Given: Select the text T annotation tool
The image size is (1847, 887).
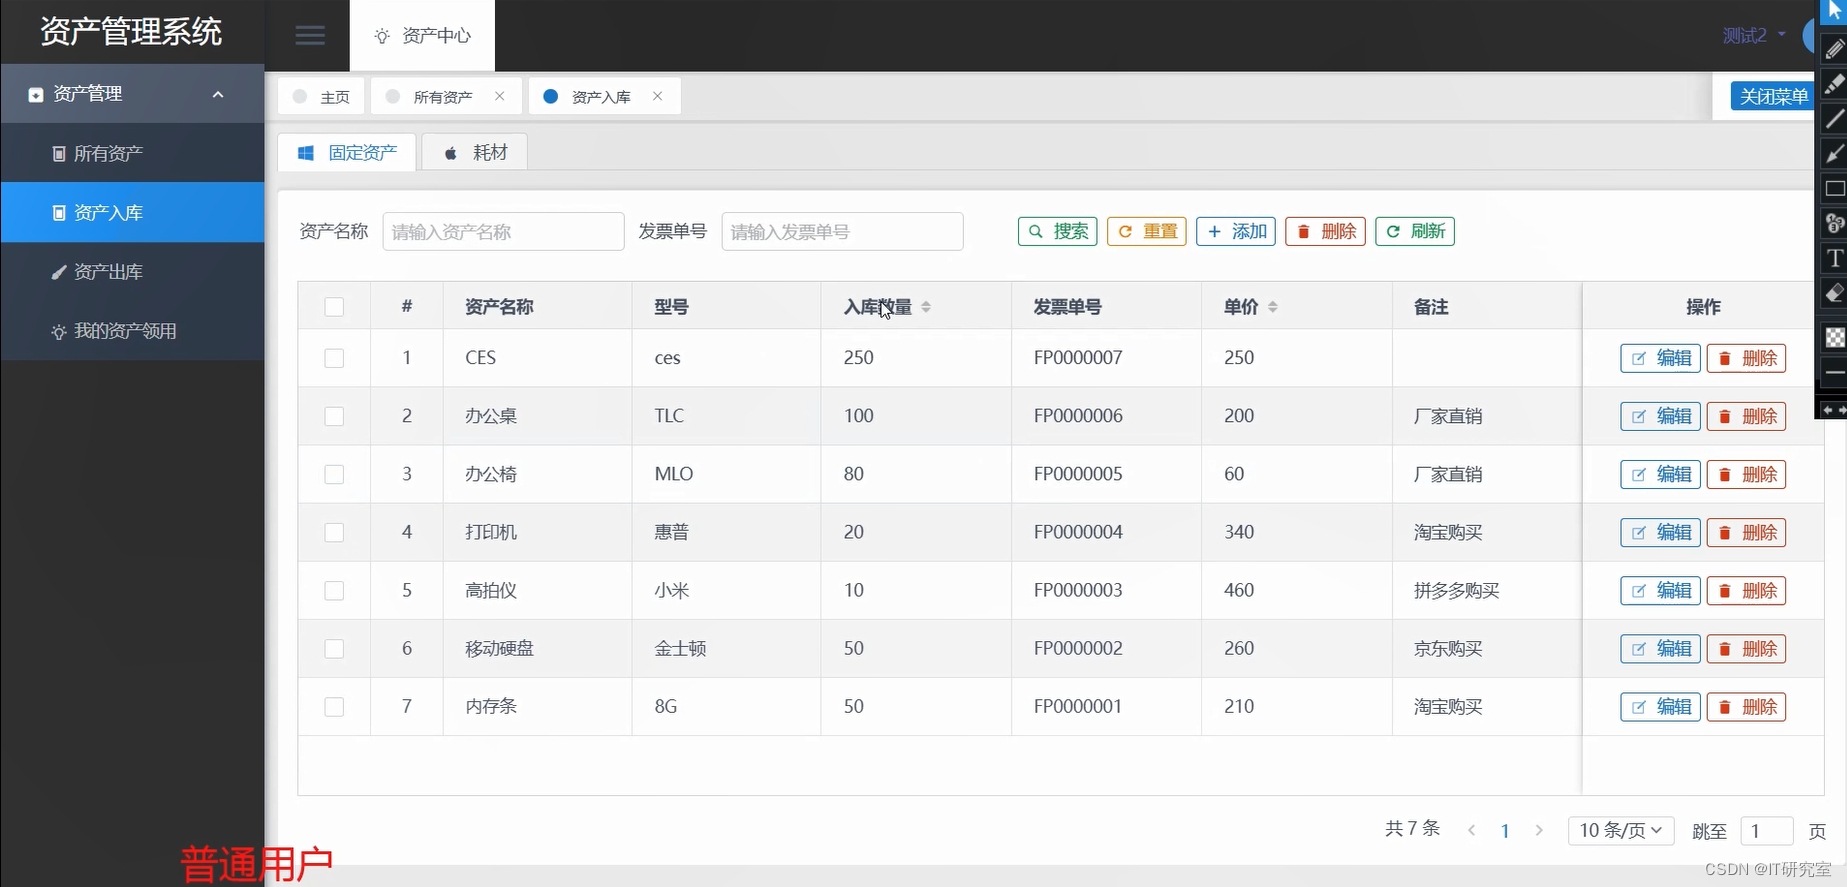Looking at the screenshot, I should (1834, 258).
